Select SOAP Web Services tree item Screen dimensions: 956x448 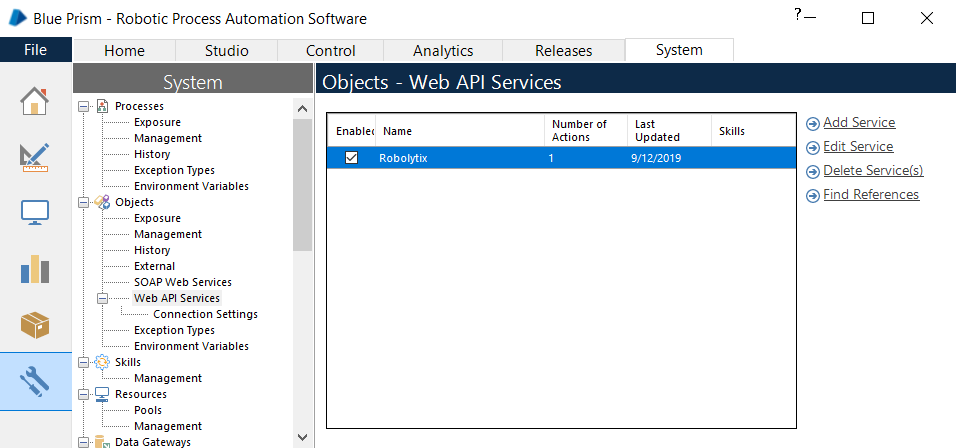183,282
